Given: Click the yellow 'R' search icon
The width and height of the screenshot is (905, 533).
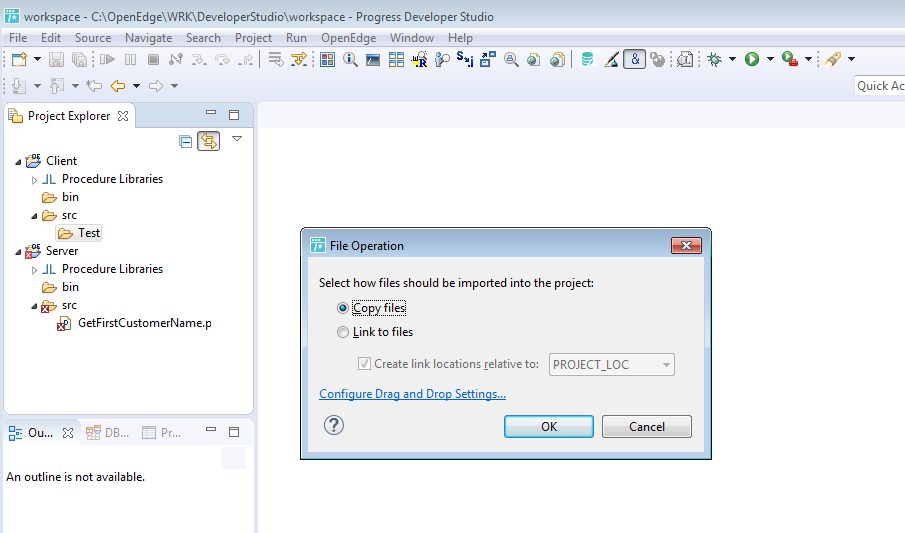Looking at the screenshot, I should point(419,59).
